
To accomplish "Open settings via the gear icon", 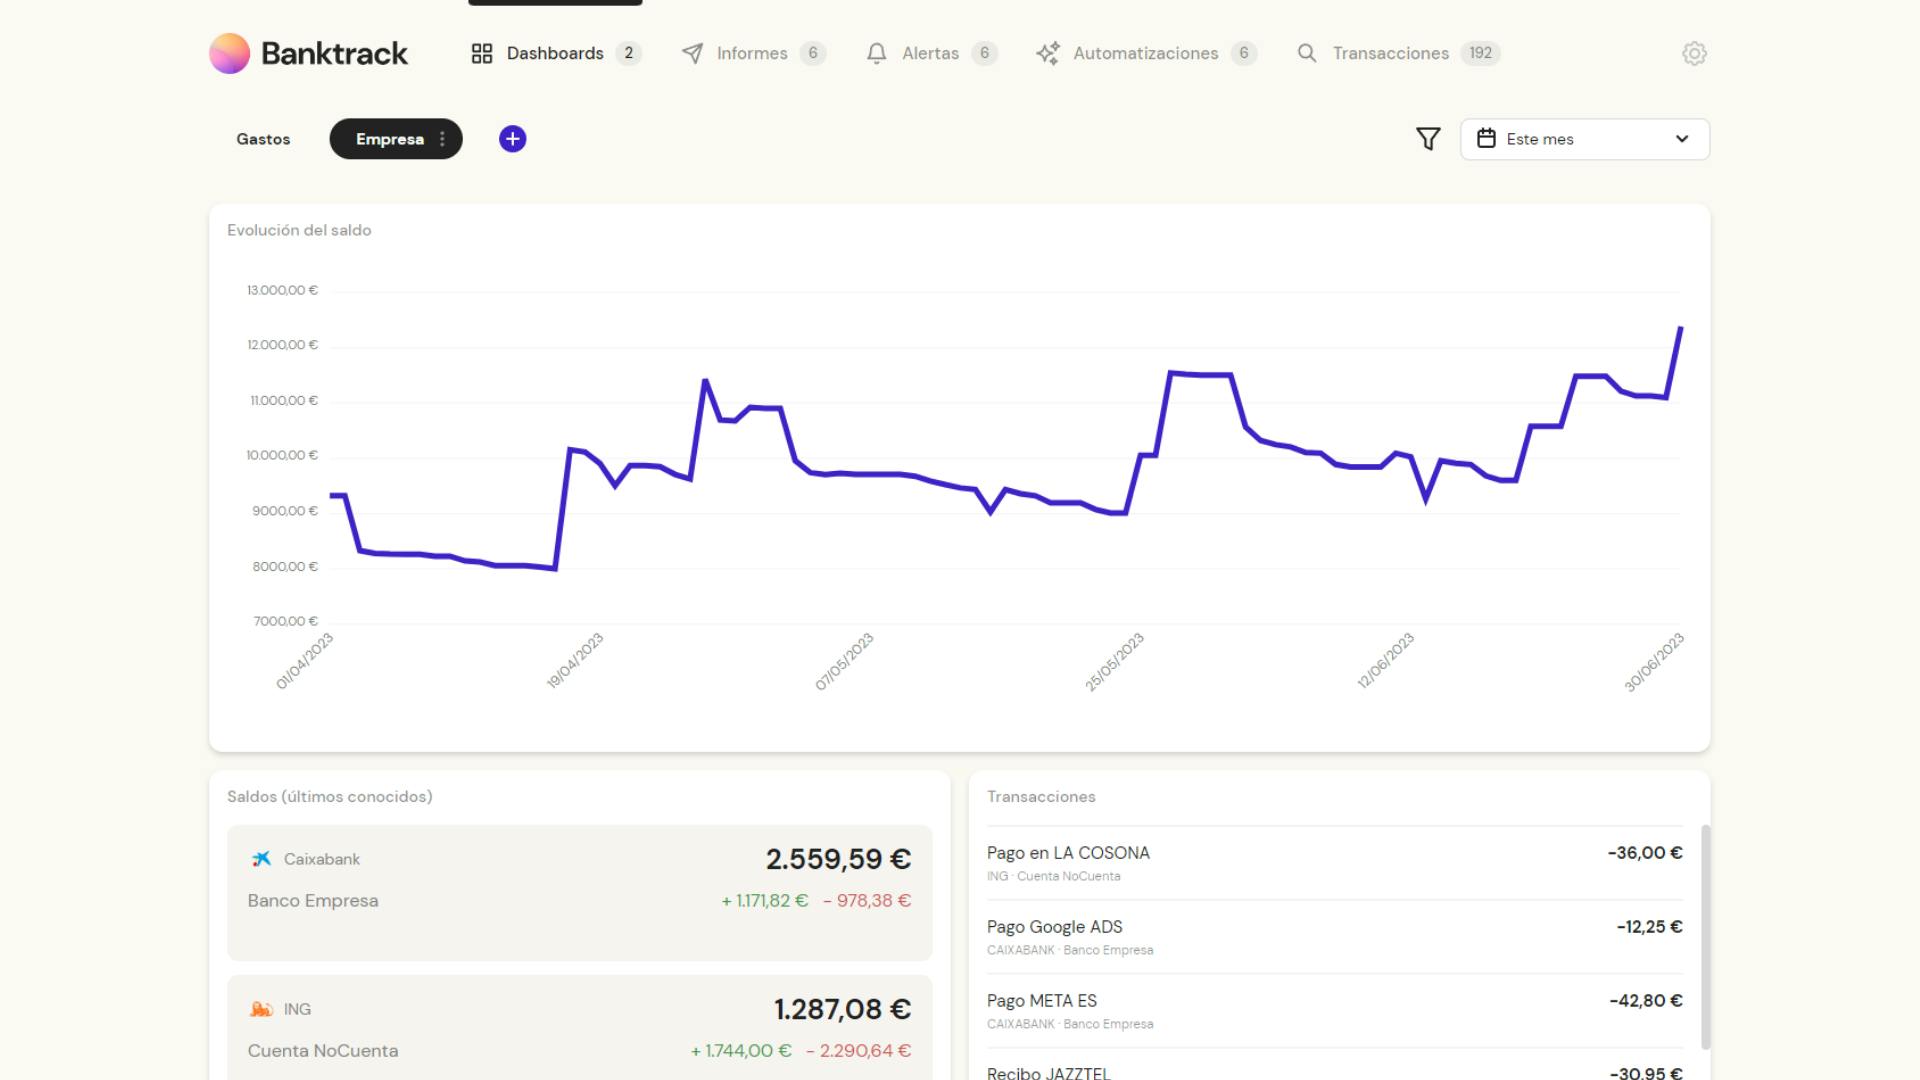I will point(1694,53).
